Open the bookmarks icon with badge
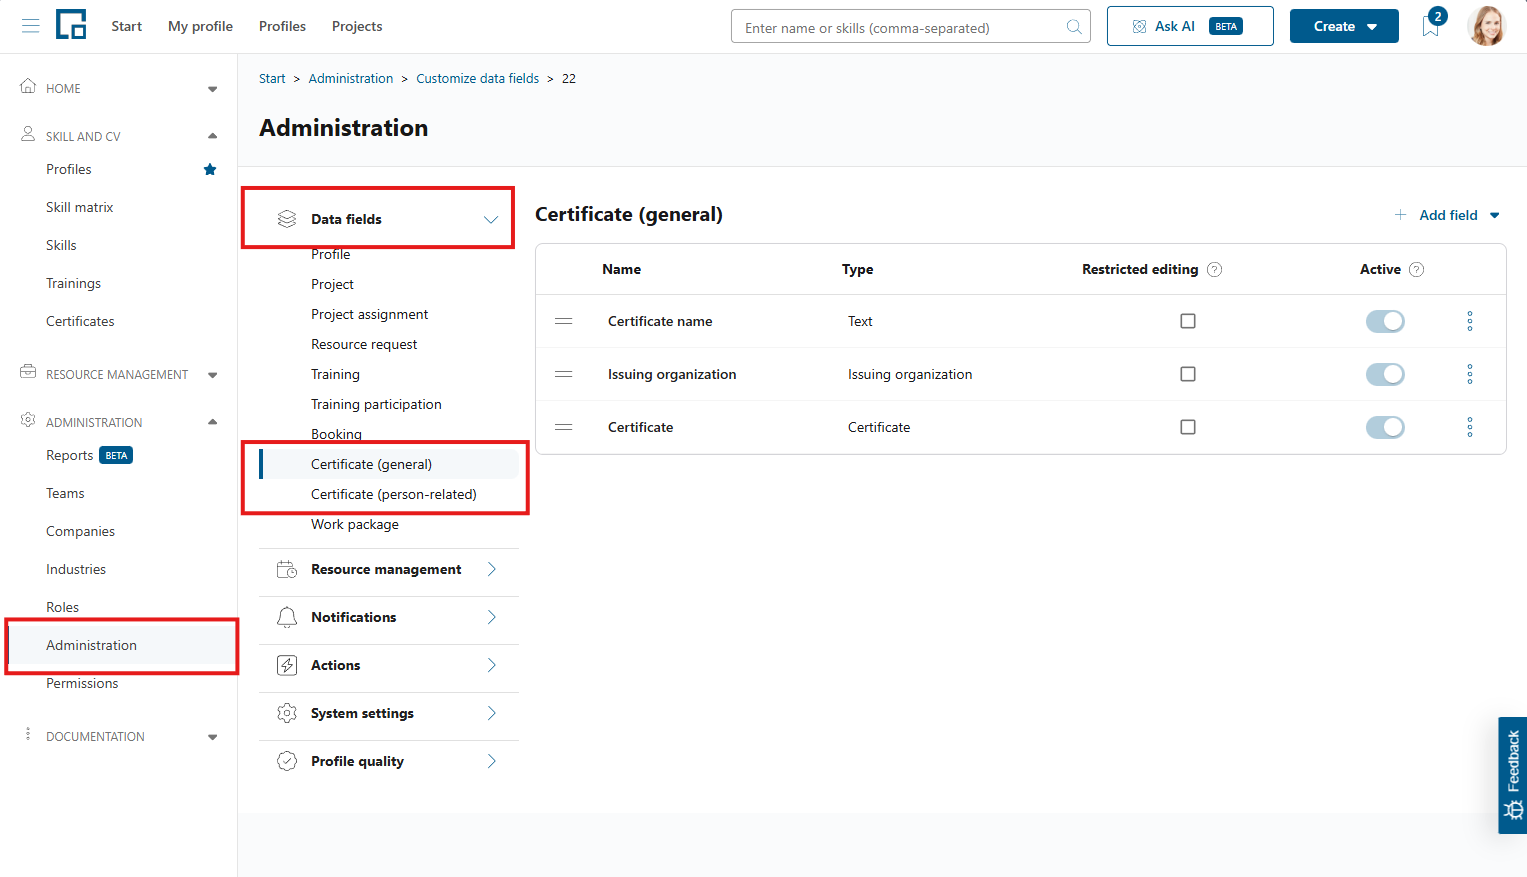This screenshot has width=1527, height=877. [1432, 25]
